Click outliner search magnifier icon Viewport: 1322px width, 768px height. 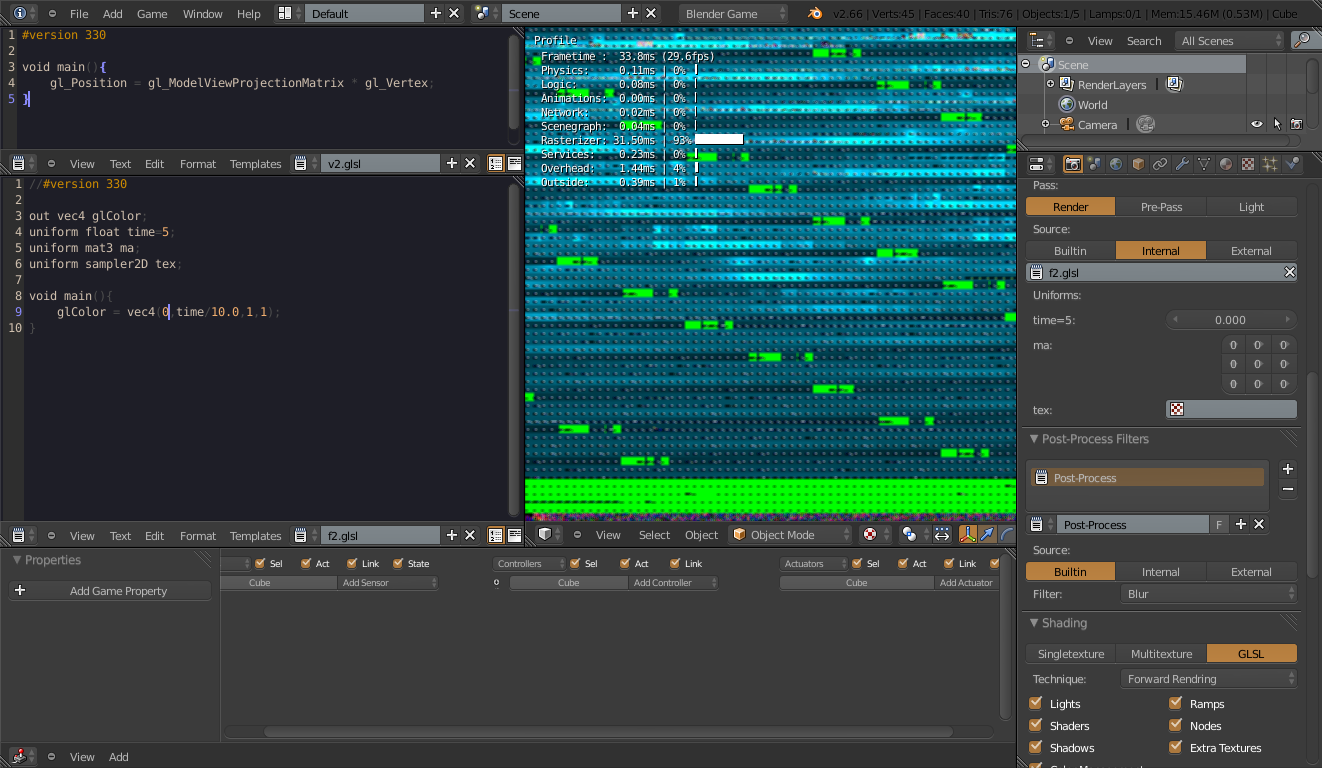click(x=1302, y=41)
